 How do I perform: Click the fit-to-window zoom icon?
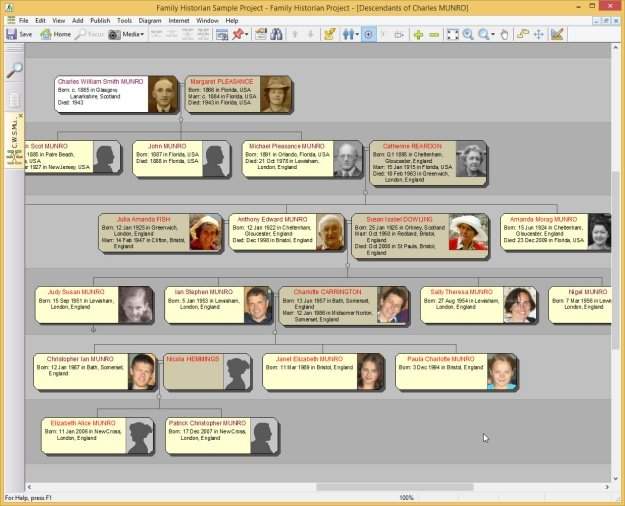452,34
